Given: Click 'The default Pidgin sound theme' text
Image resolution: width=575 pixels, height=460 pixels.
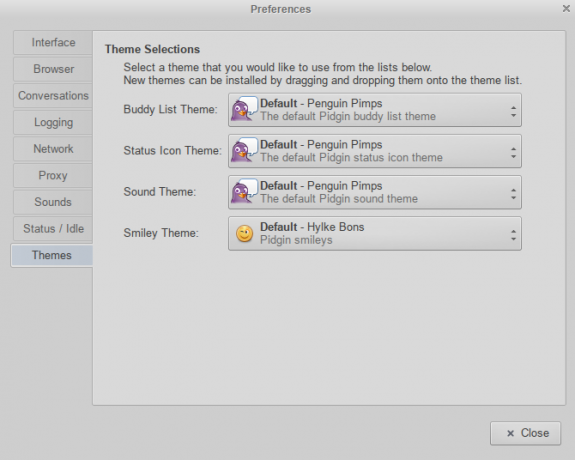Looking at the screenshot, I should [339, 198].
